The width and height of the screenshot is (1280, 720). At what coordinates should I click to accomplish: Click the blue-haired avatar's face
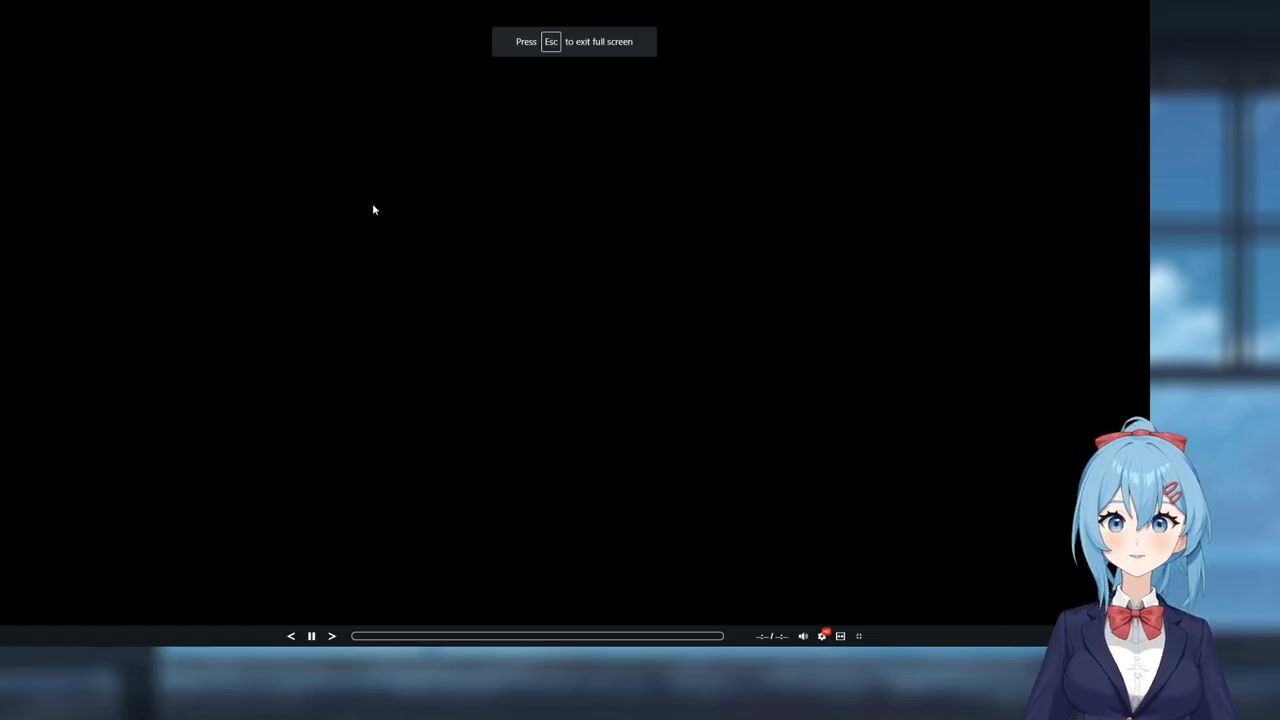click(x=1140, y=530)
